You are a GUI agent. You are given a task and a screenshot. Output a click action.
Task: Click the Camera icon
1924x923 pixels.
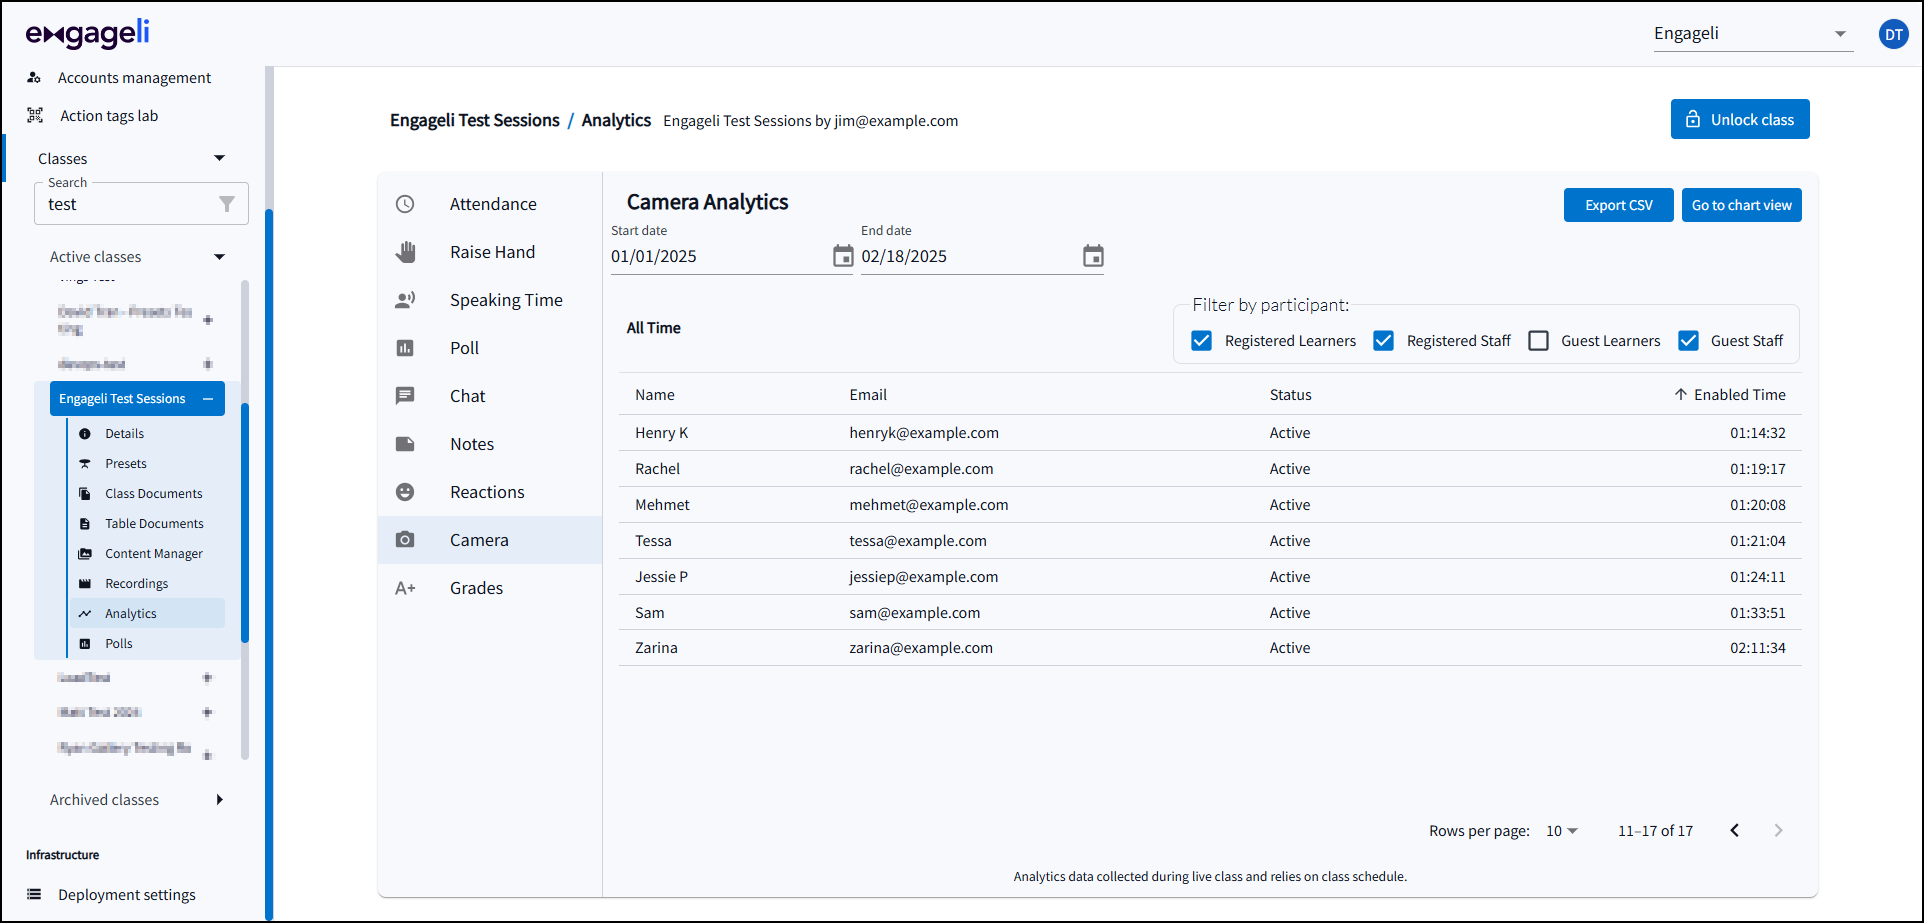pos(405,540)
